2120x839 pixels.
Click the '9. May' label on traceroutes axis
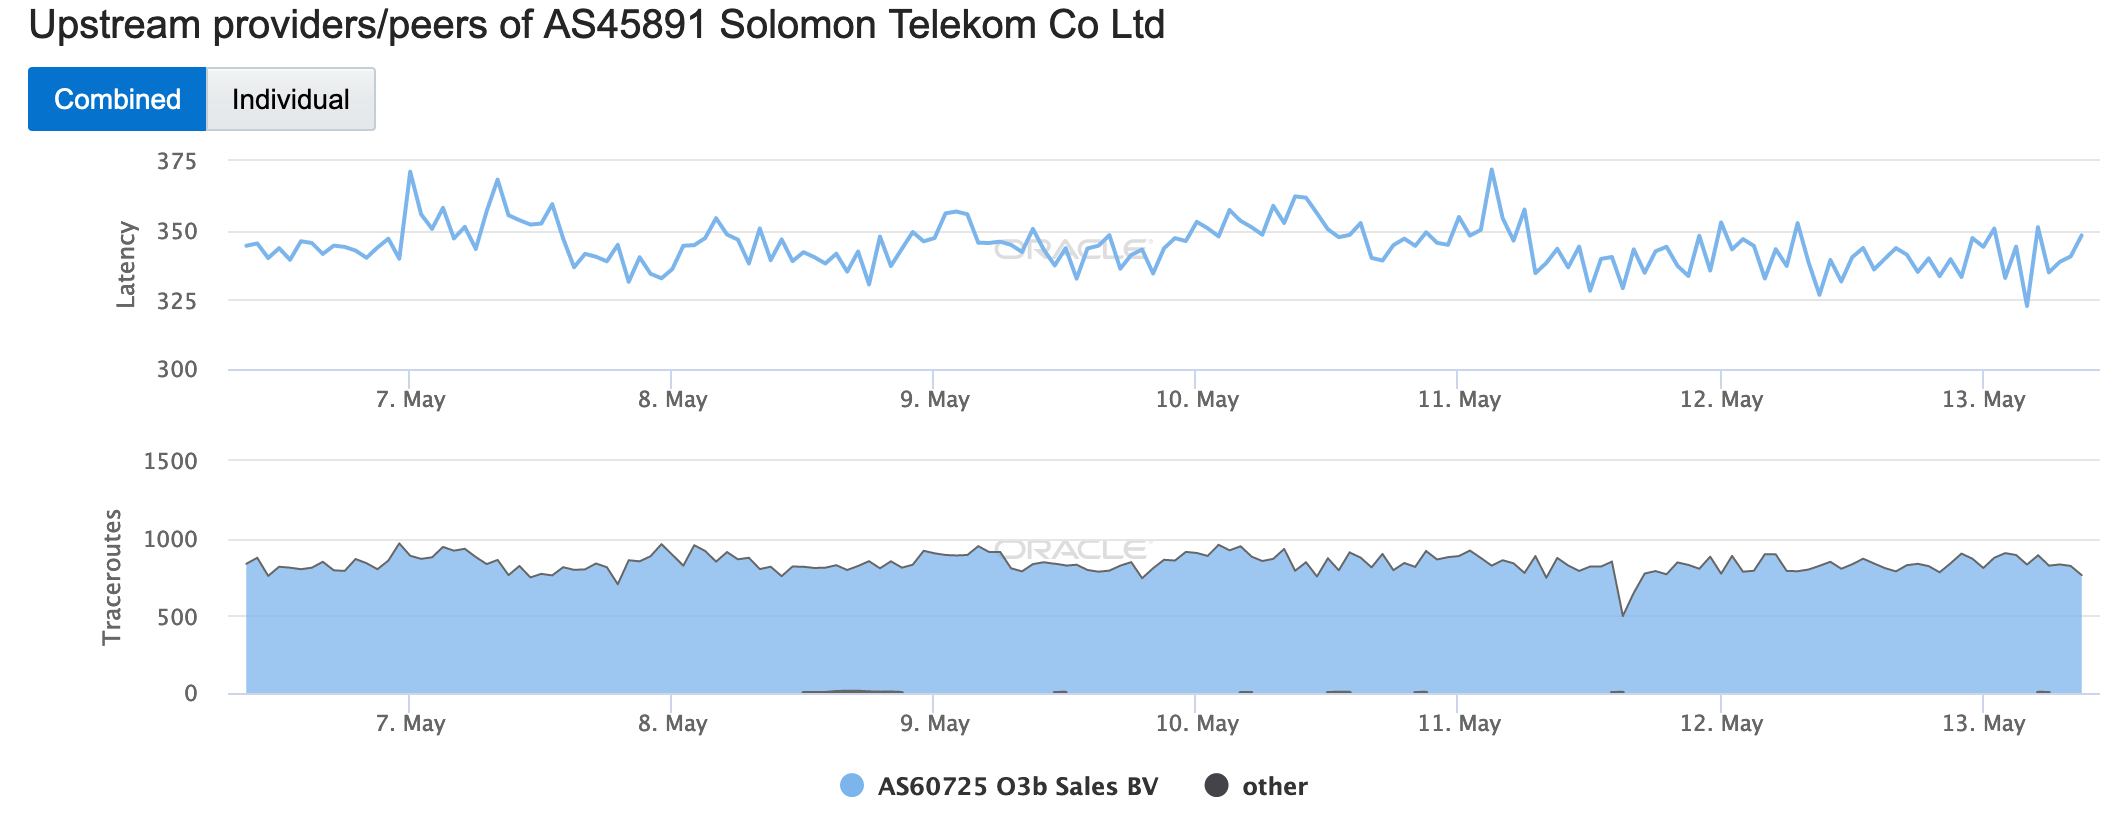click(934, 724)
